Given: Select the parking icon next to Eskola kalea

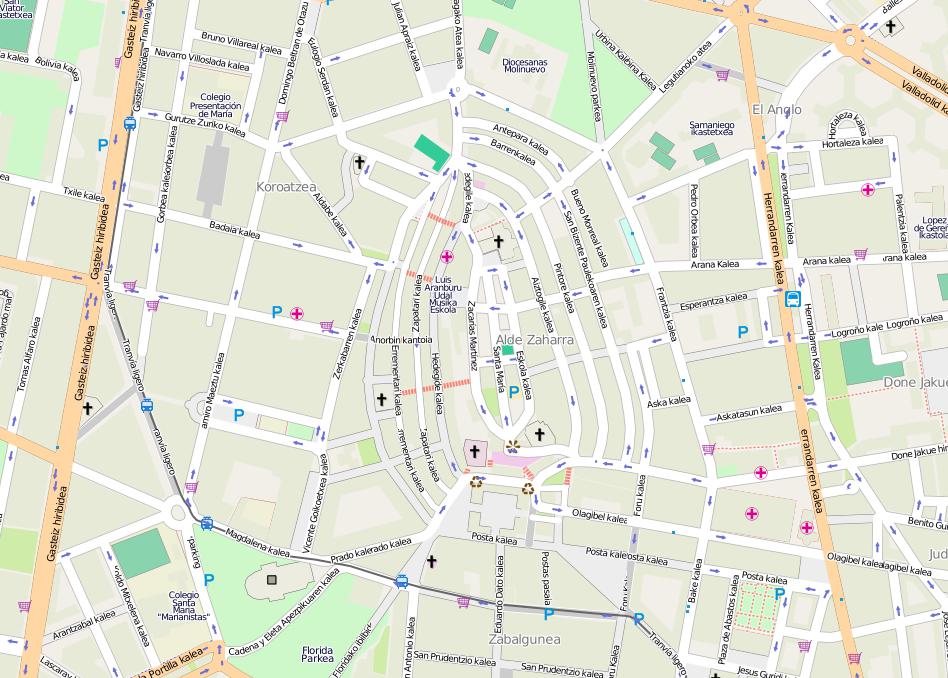Looking at the screenshot, I should [513, 392].
